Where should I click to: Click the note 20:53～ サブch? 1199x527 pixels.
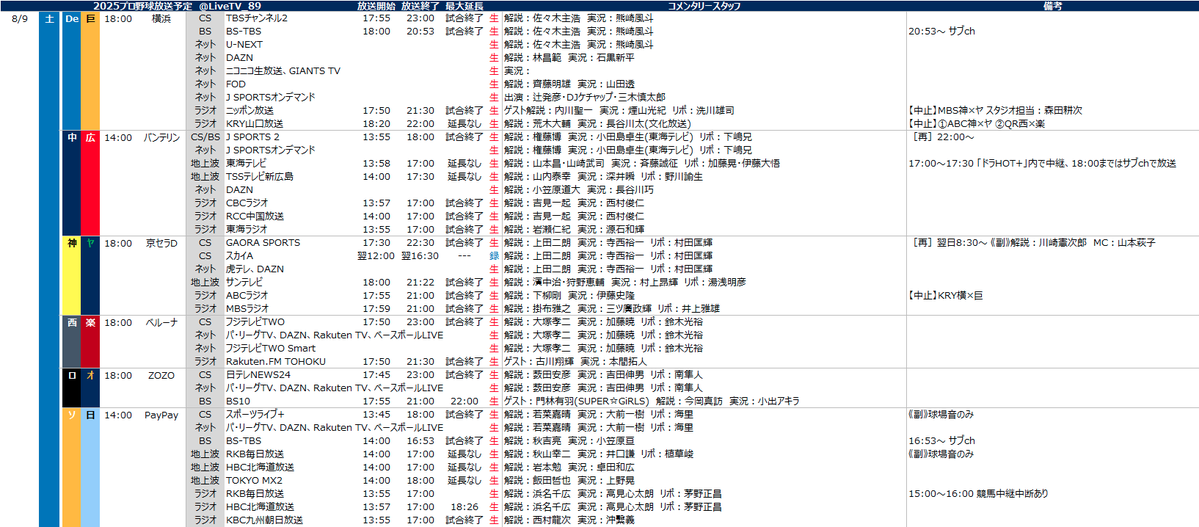tap(942, 31)
